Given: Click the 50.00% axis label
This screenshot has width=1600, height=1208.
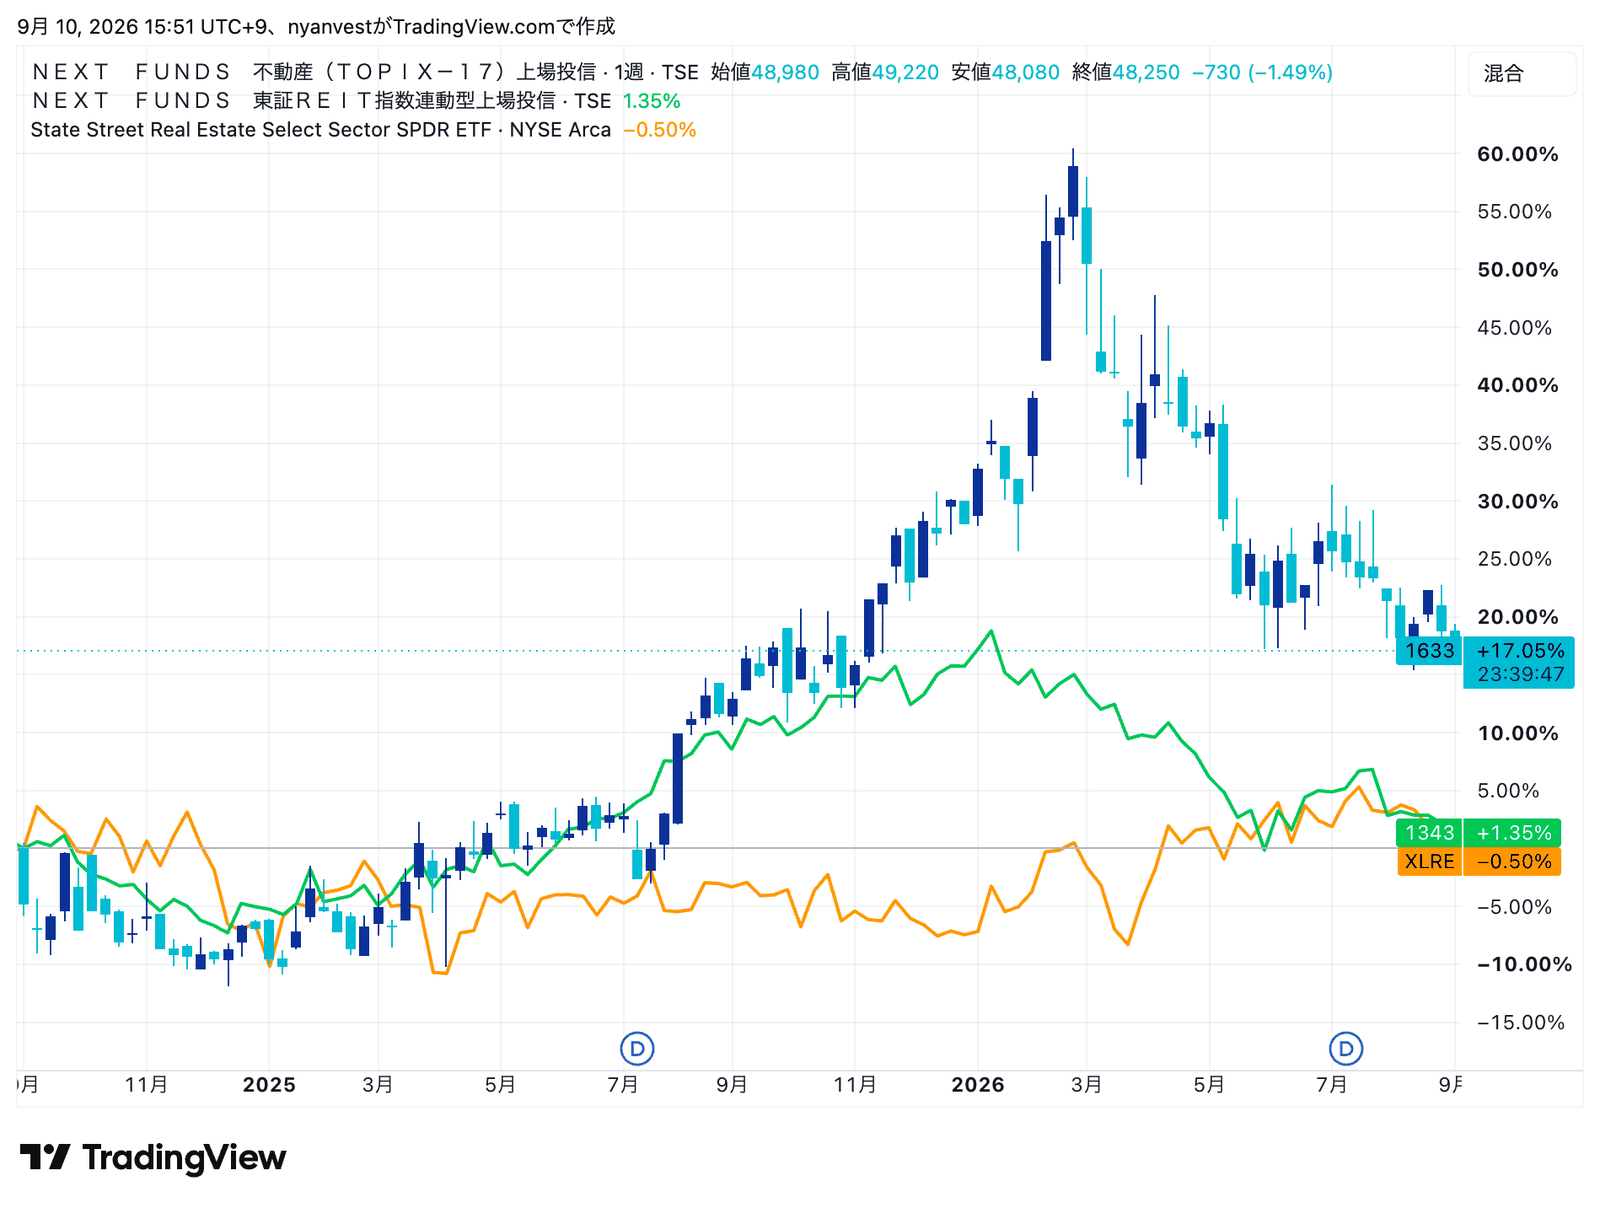Looking at the screenshot, I should 1517,270.
